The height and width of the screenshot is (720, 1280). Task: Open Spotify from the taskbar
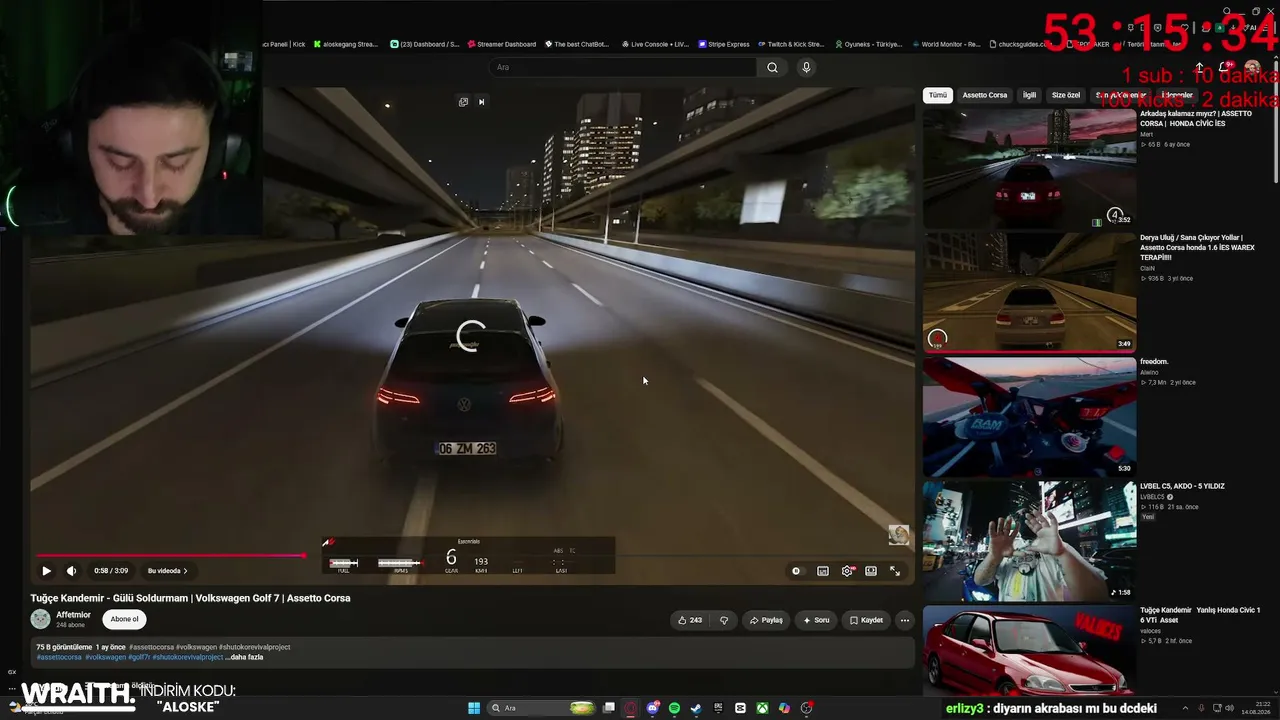(x=674, y=708)
